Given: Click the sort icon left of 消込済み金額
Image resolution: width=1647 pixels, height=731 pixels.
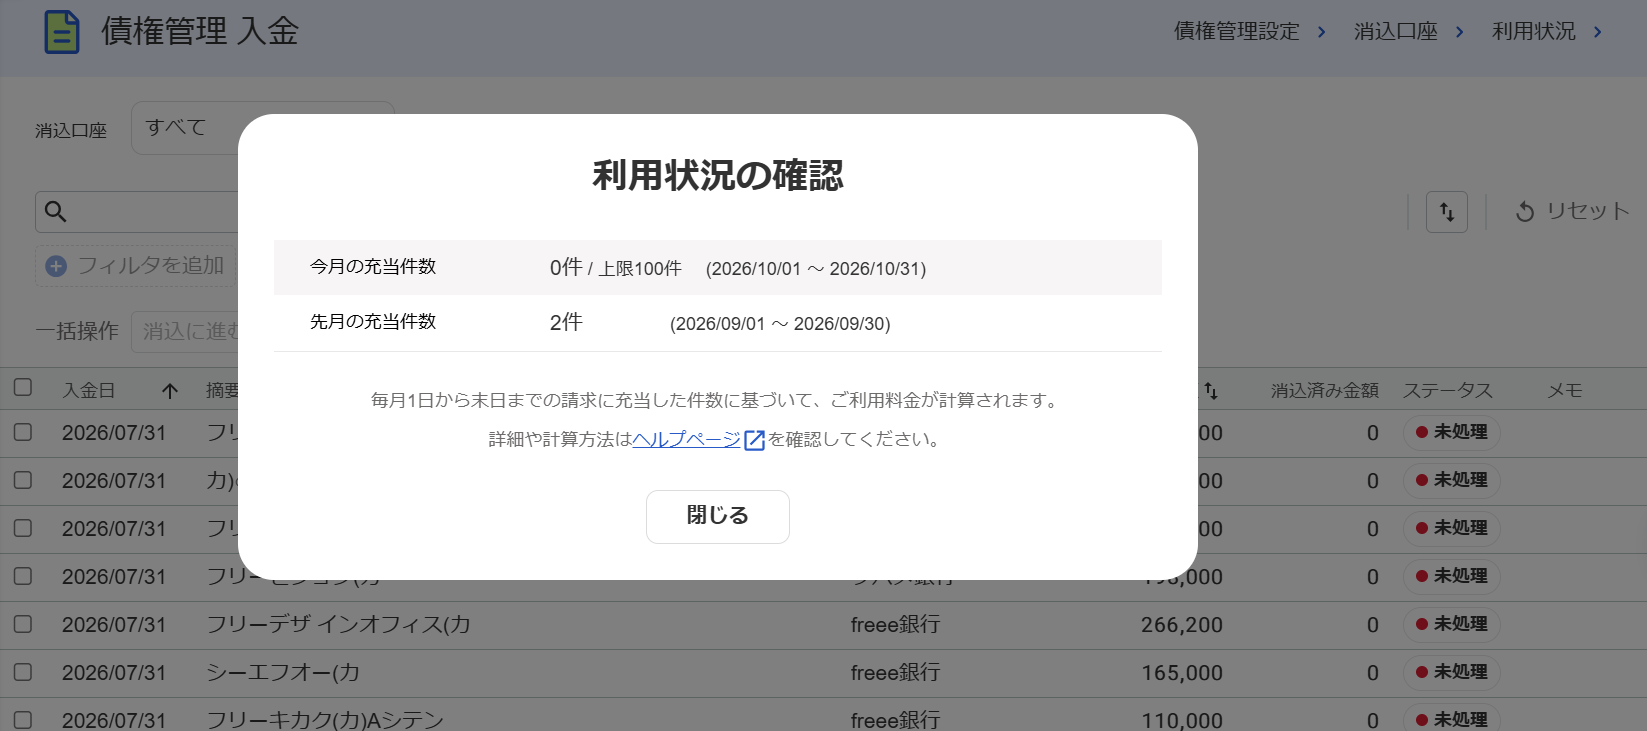Looking at the screenshot, I should pyautogui.click(x=1210, y=391).
